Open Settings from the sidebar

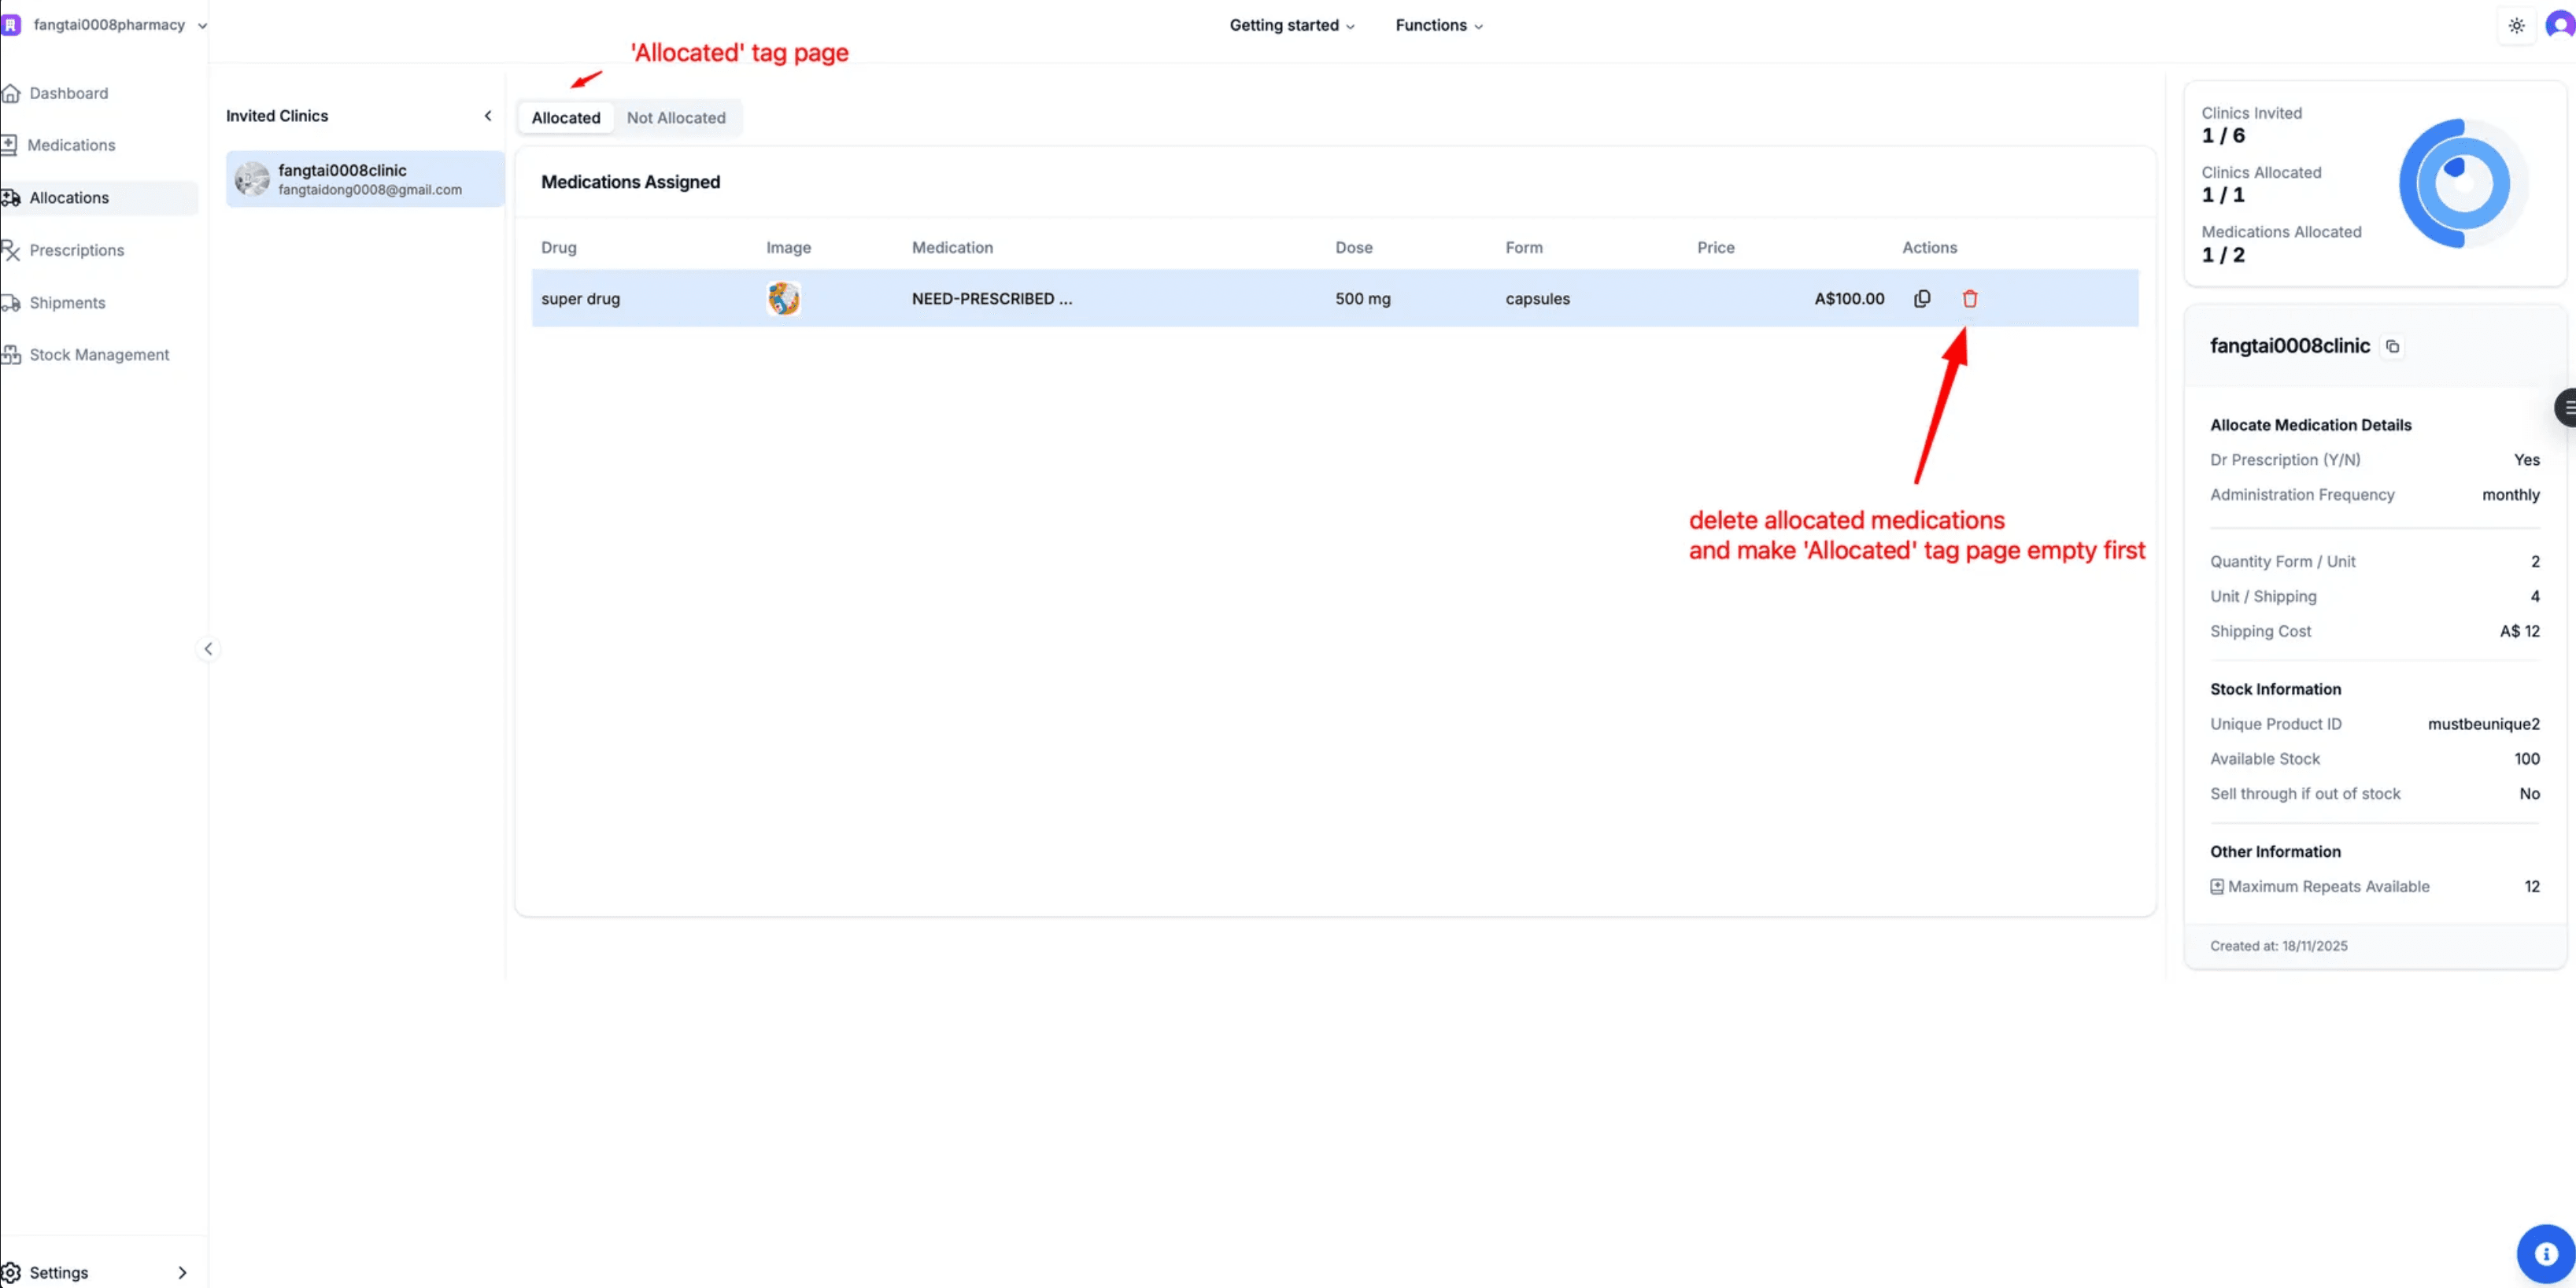[60, 1271]
